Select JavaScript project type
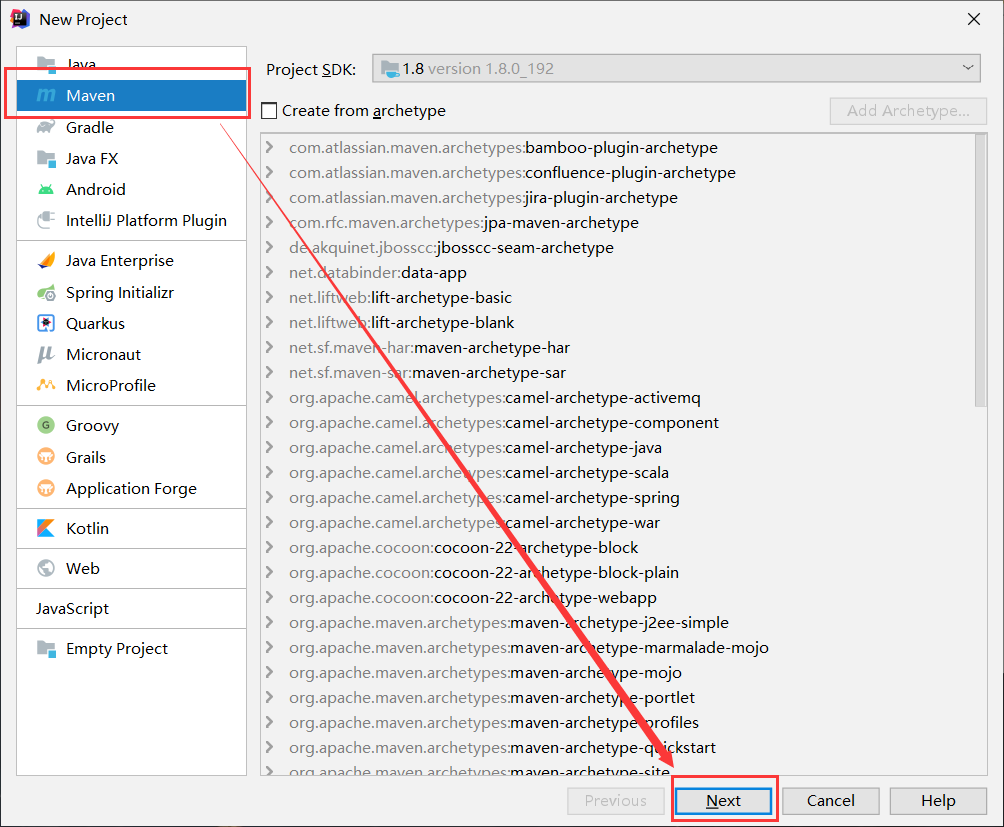Screen dimensions: 1004x827 131,608
